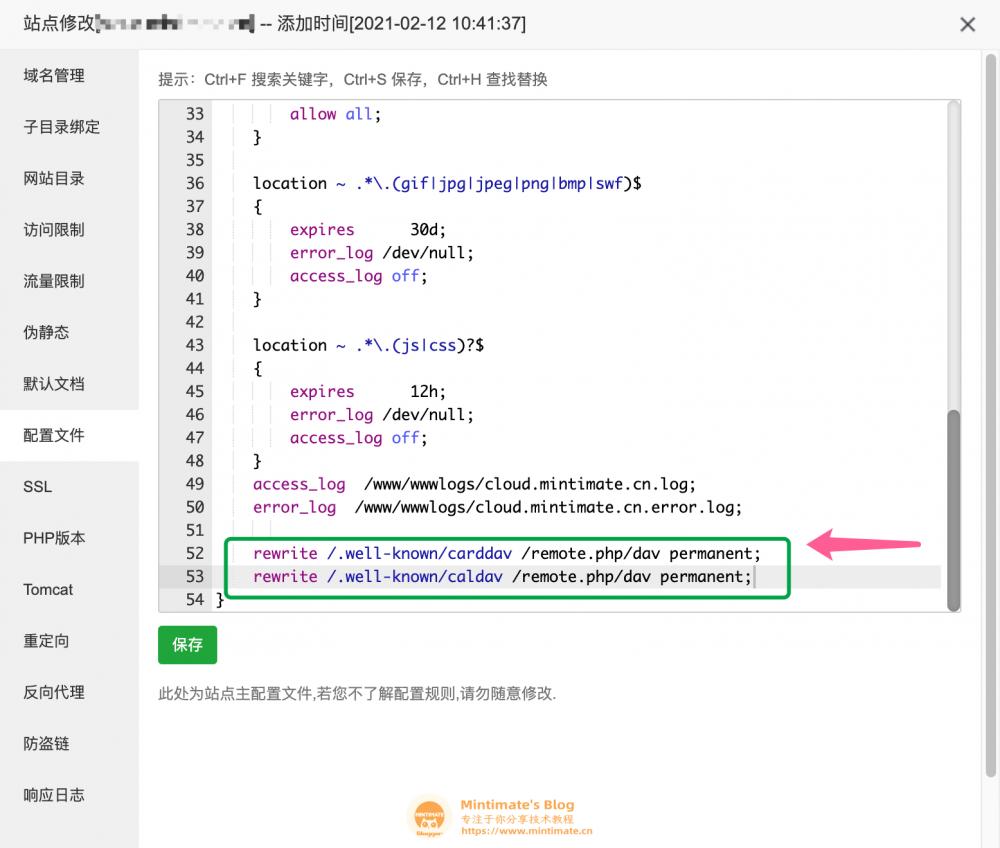Select 默认文档 in sidebar

tap(54, 384)
